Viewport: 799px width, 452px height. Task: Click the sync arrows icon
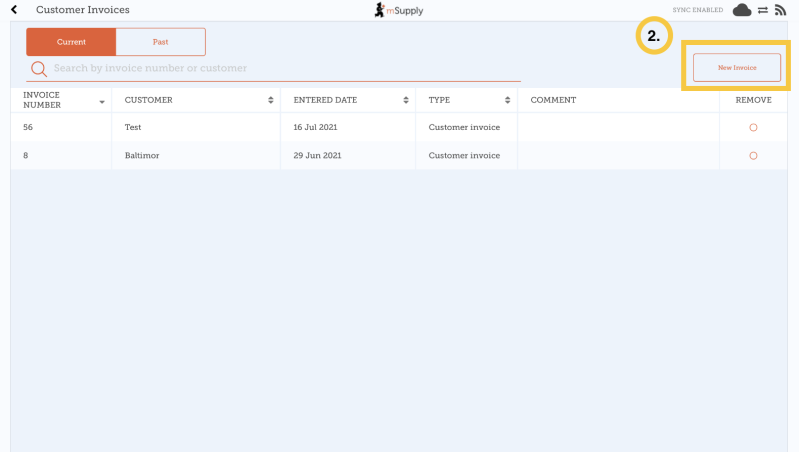tap(762, 10)
